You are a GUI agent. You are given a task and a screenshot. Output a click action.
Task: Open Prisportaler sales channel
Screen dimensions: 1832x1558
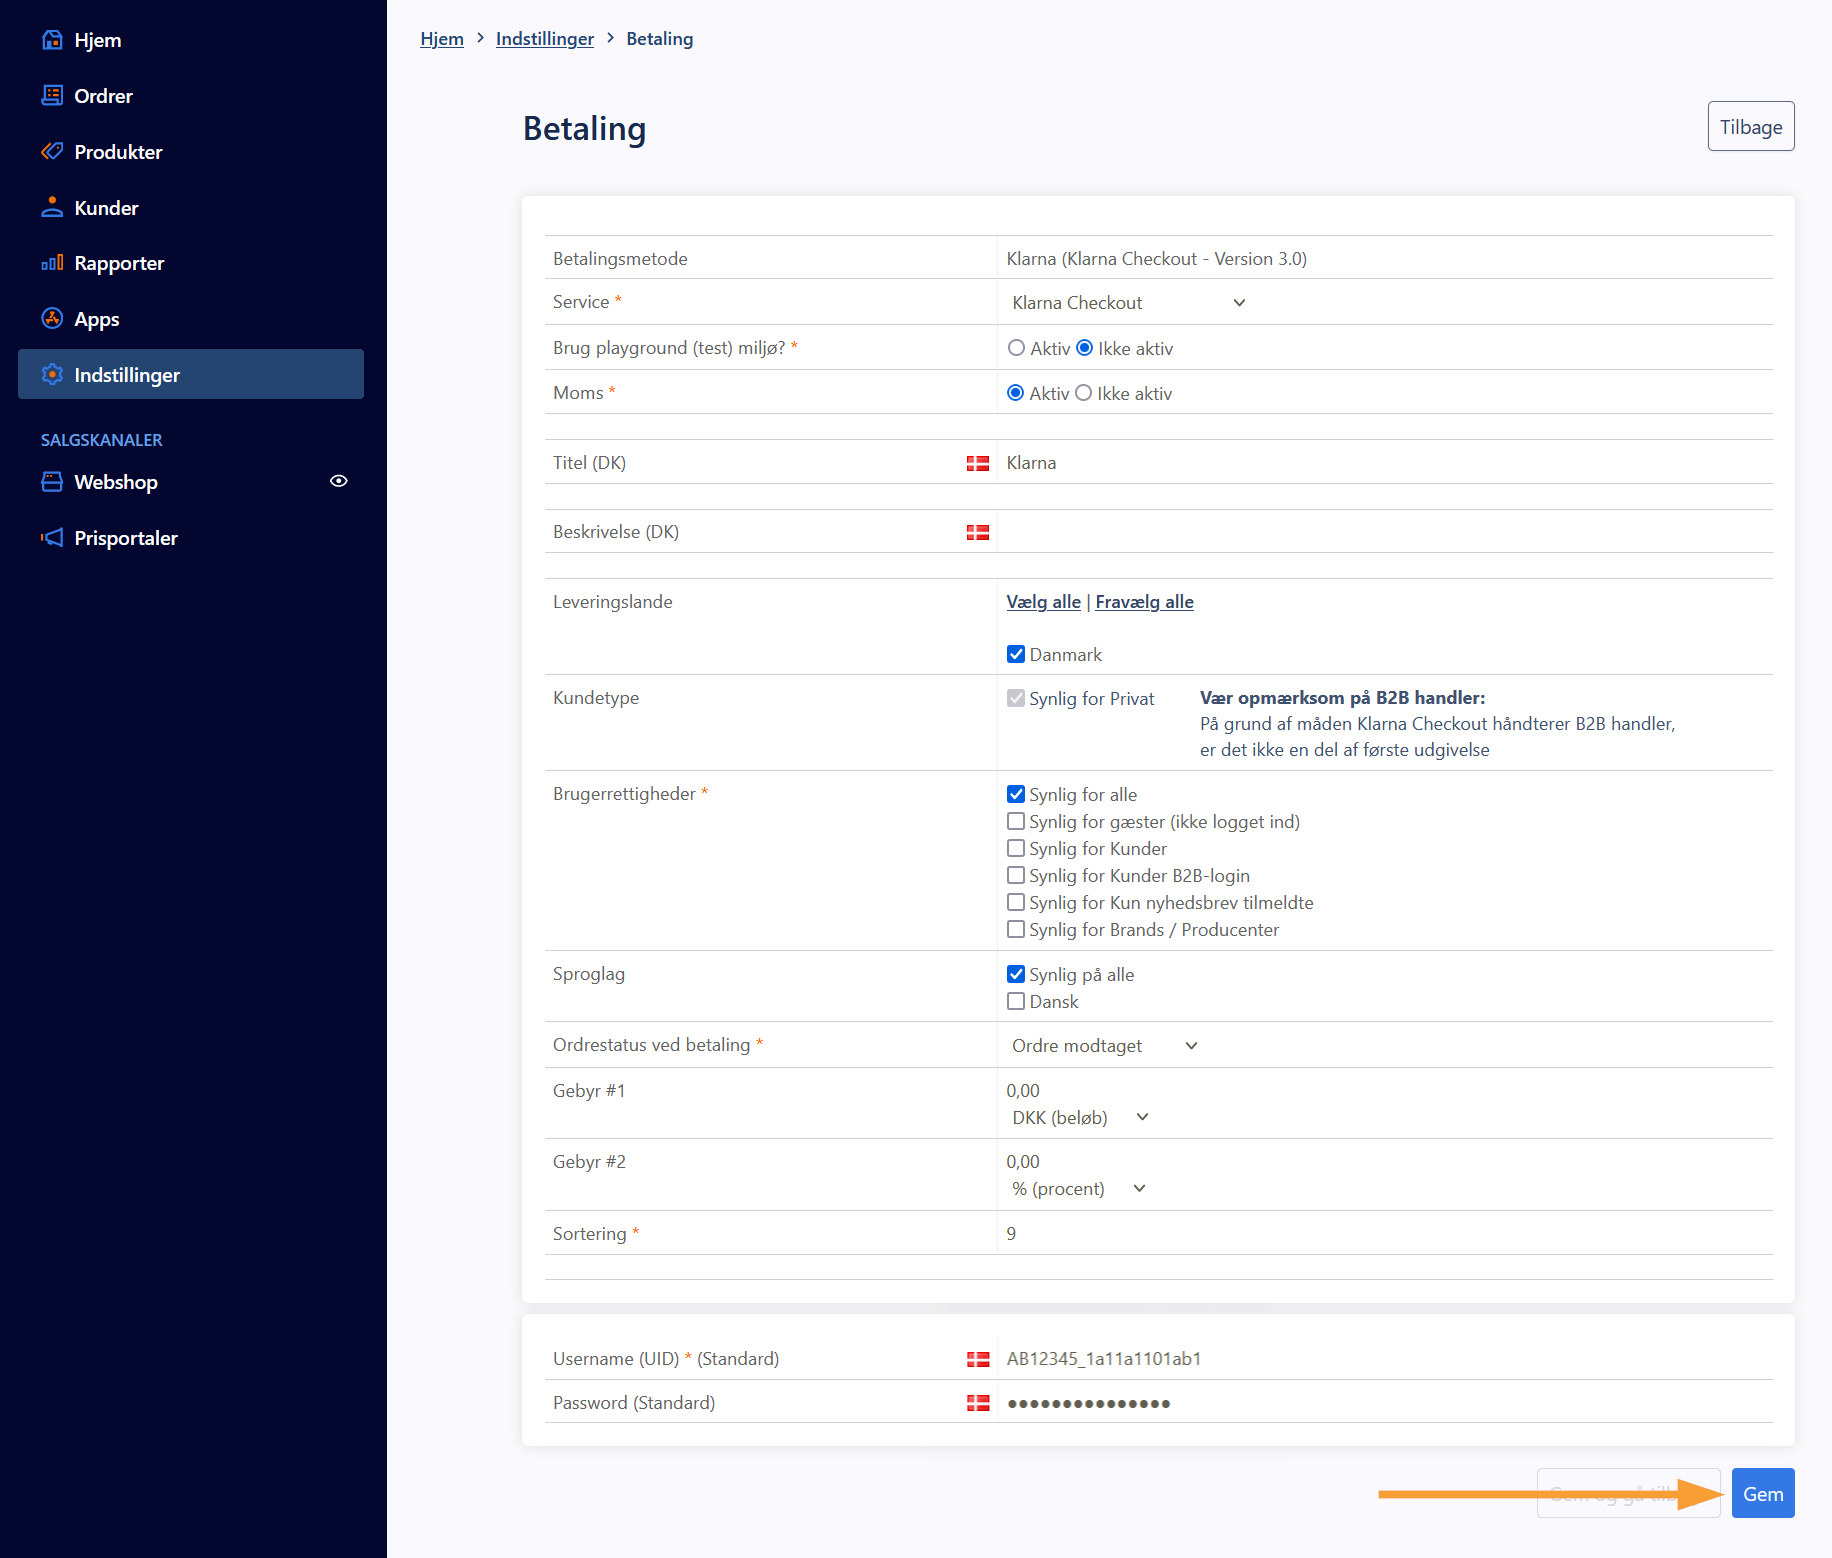coord(190,538)
